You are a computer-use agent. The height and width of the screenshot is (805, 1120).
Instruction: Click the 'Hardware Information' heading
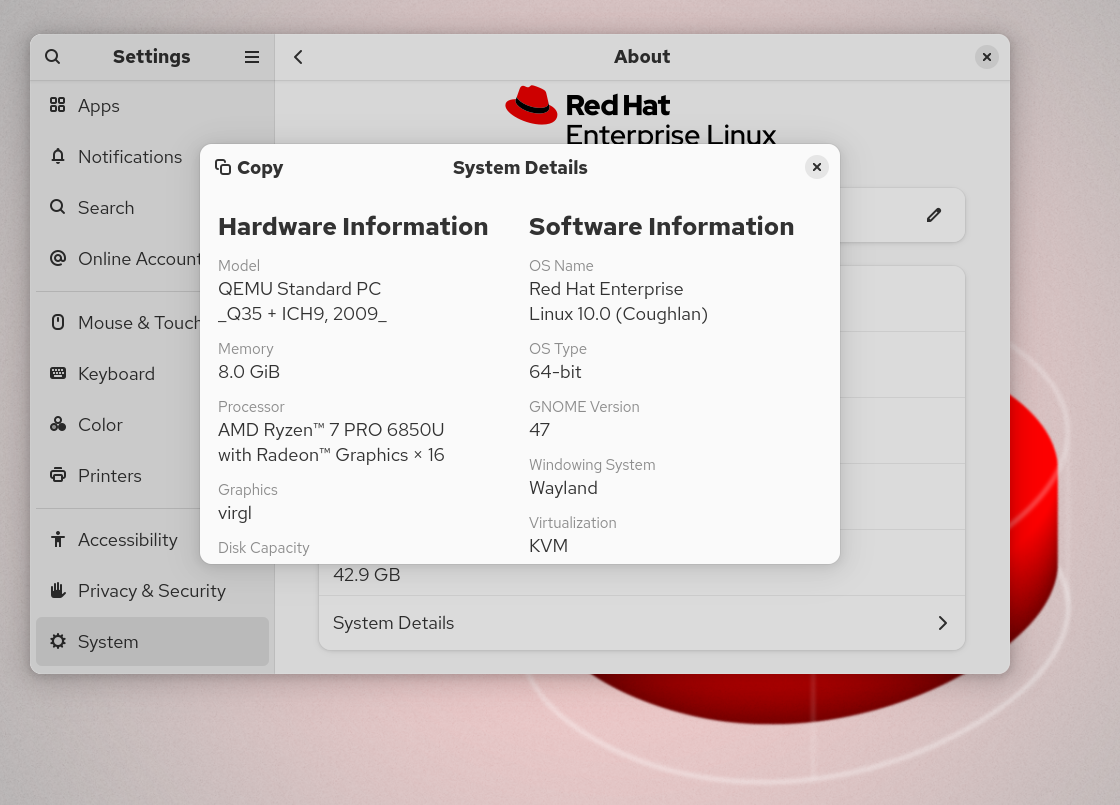[x=353, y=226]
